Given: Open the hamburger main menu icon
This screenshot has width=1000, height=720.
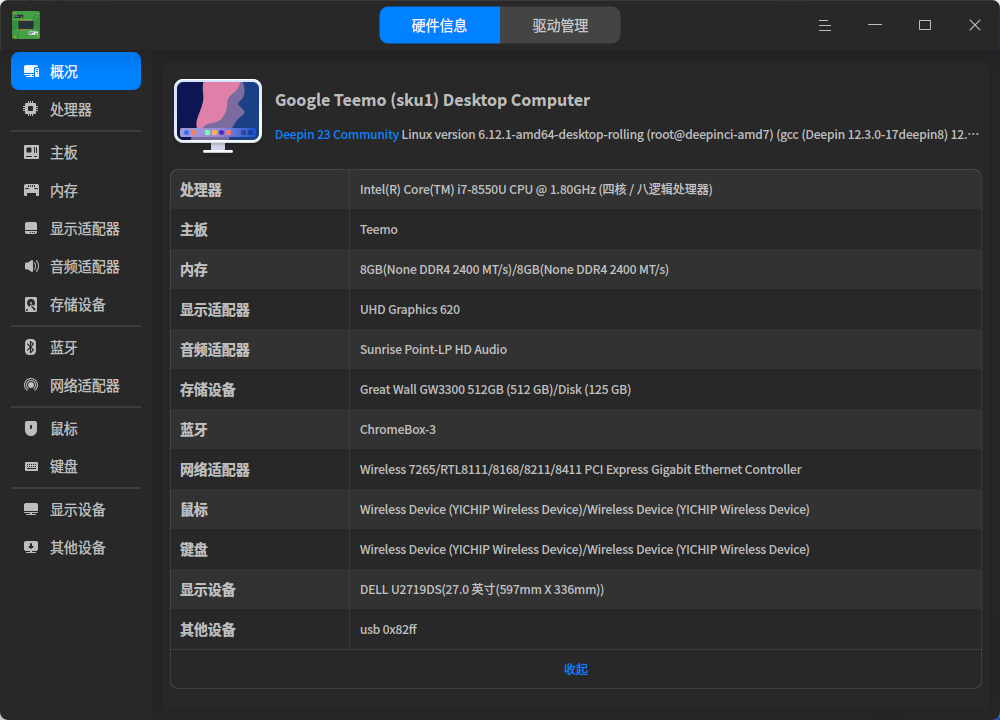Looking at the screenshot, I should pos(825,25).
